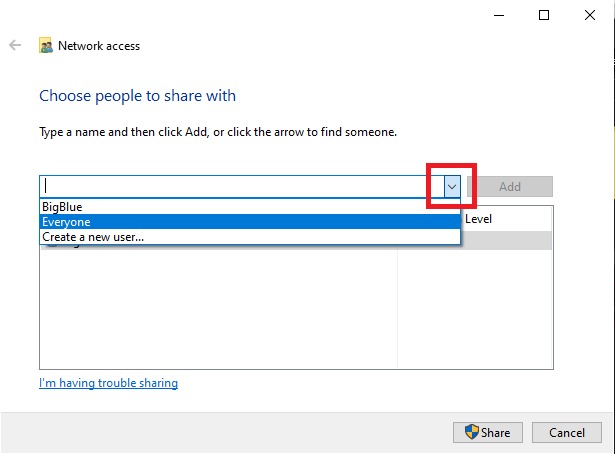
Task: Click the shield icon on the Share button
Action: [x=472, y=432]
